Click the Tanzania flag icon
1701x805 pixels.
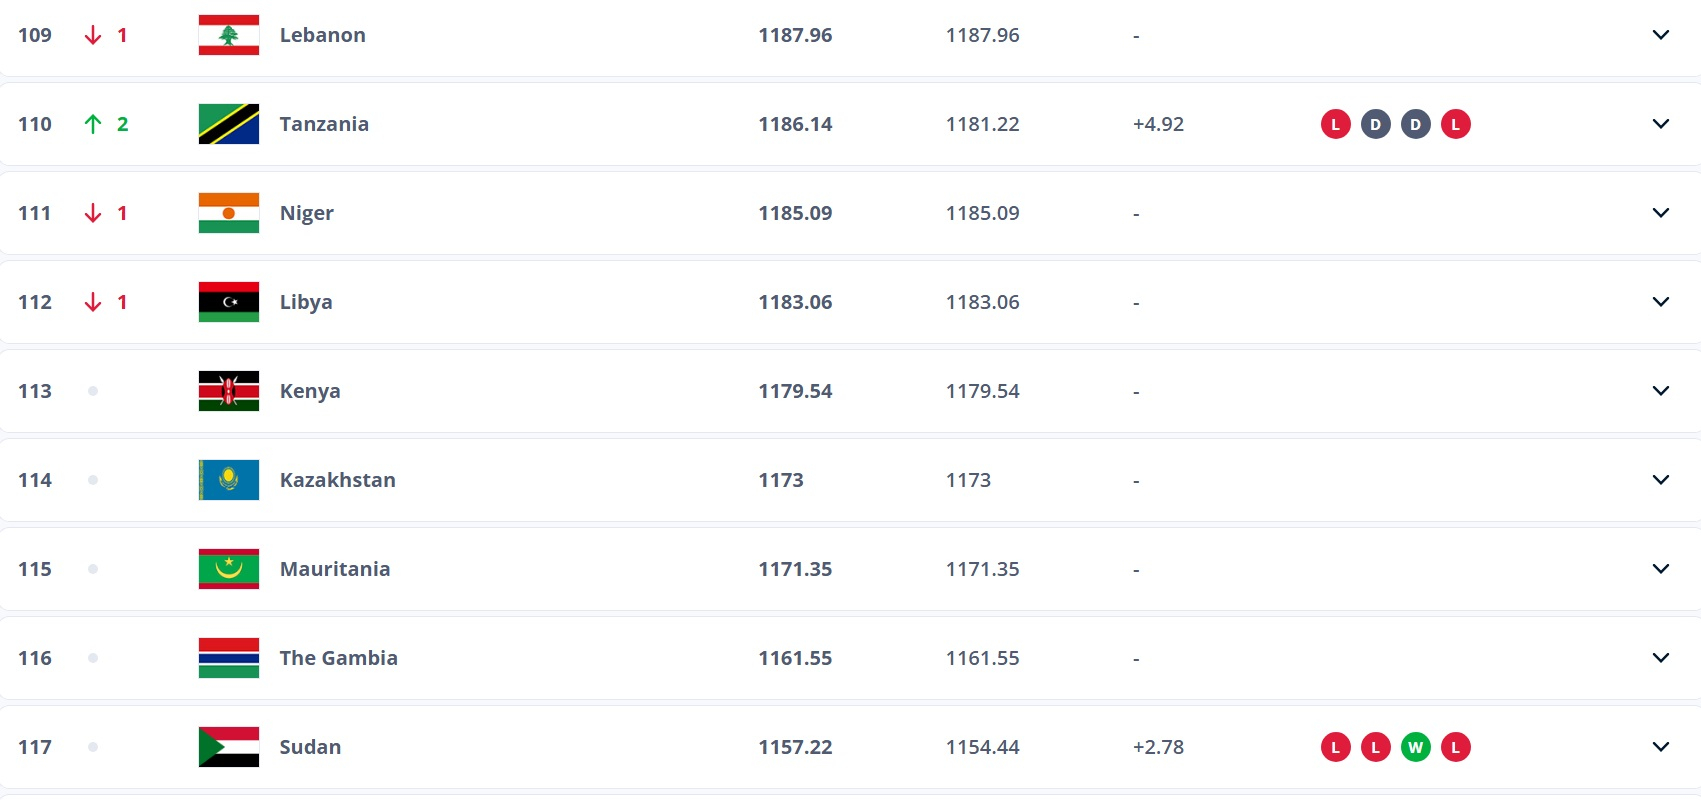[x=229, y=124]
